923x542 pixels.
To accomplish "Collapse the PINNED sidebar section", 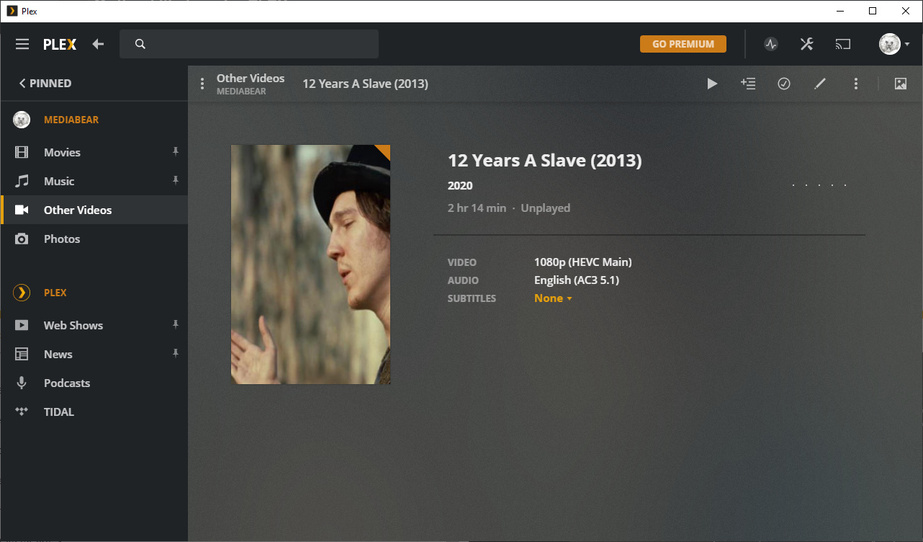I will click(x=45, y=84).
